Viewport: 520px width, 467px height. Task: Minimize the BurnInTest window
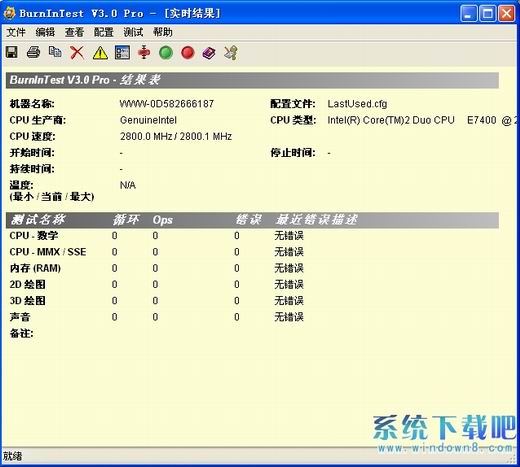click(468, 14)
